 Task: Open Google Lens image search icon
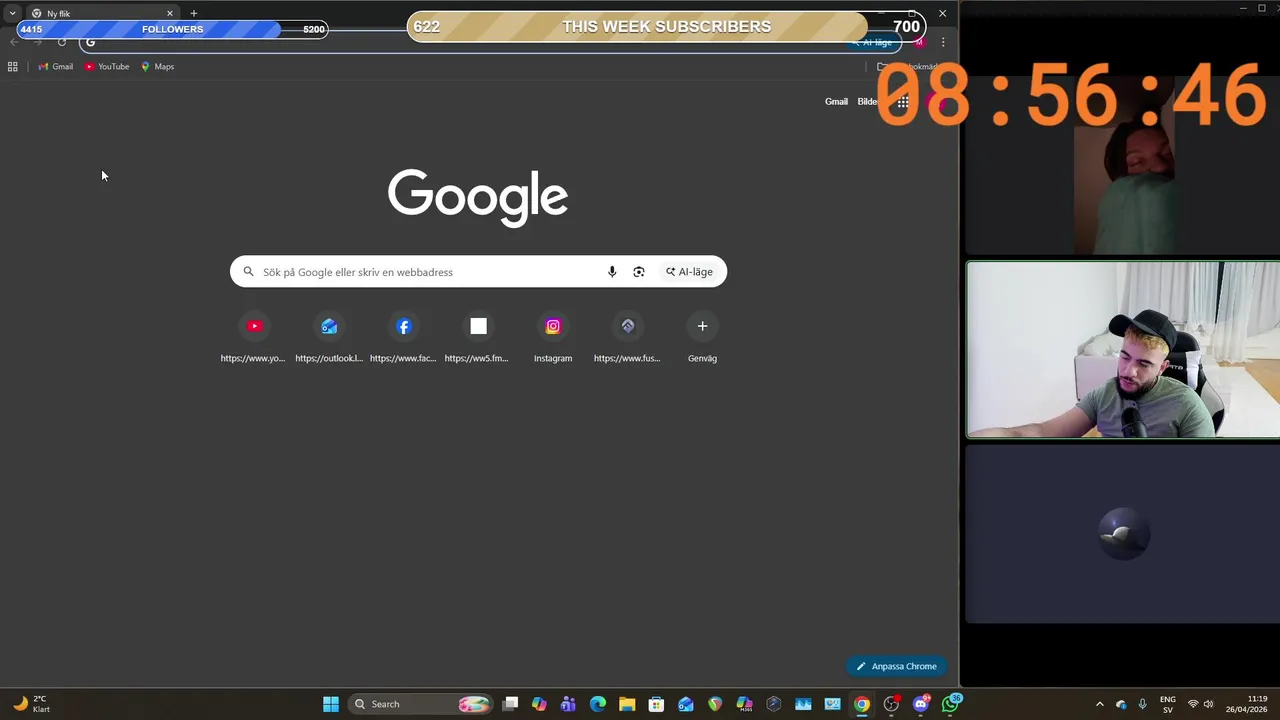(x=639, y=272)
